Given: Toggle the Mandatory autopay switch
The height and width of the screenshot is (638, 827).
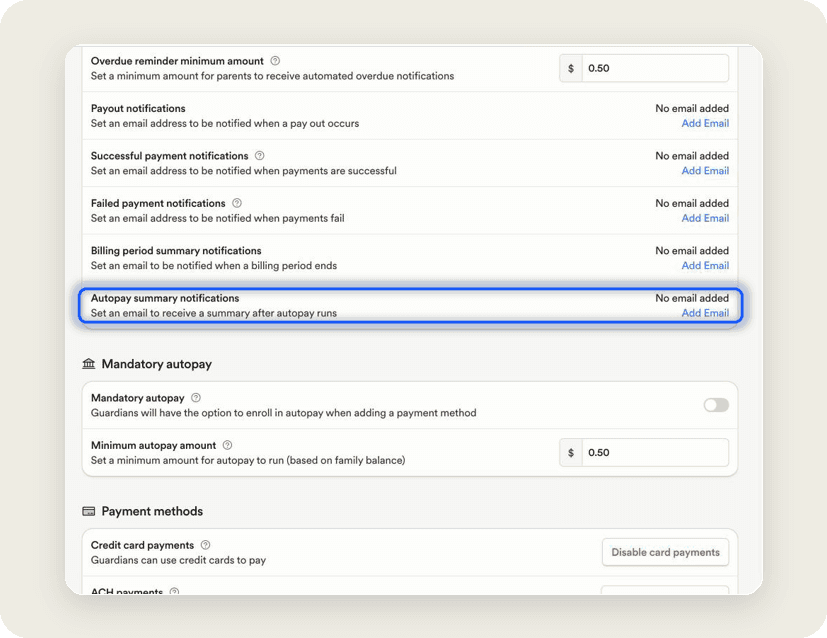Looking at the screenshot, I should (x=716, y=405).
